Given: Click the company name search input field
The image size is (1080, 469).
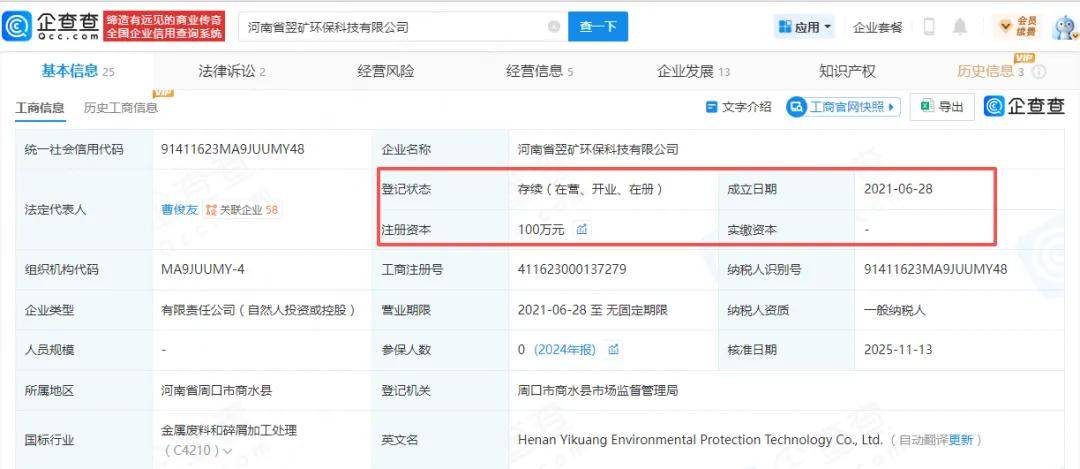Looking at the screenshot, I should (x=395, y=27).
